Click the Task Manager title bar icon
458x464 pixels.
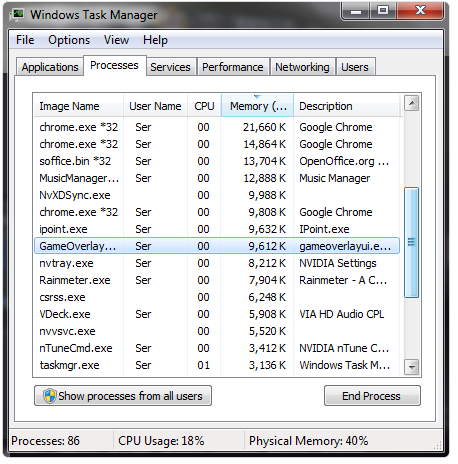pos(17,15)
